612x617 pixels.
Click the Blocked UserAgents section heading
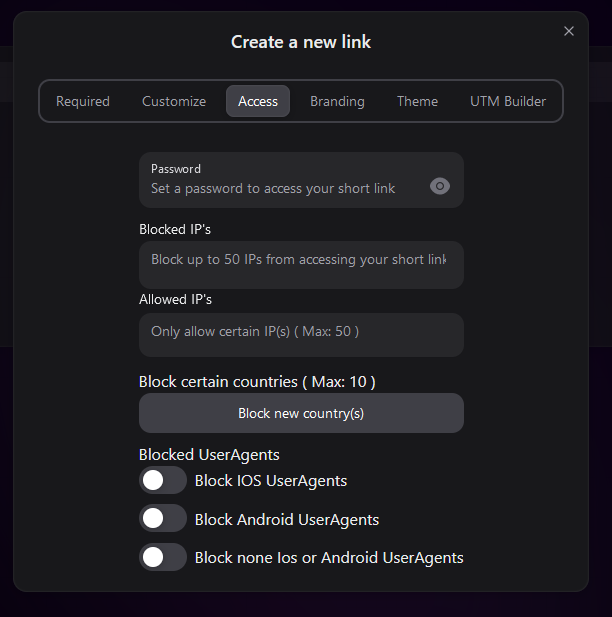point(209,455)
